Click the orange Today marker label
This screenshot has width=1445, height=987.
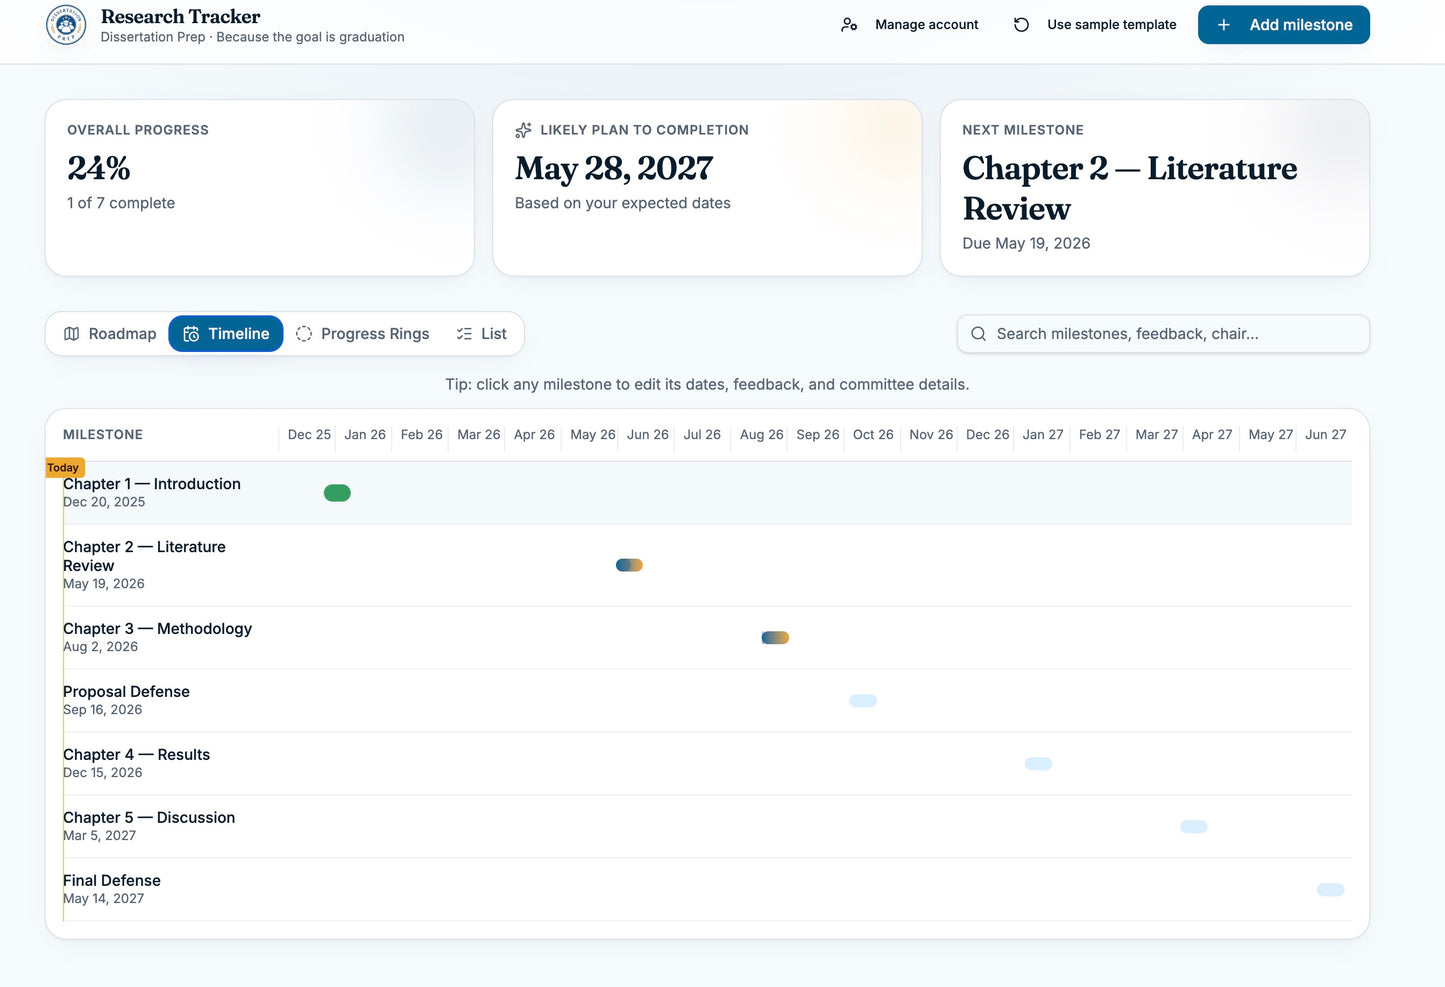coord(65,468)
